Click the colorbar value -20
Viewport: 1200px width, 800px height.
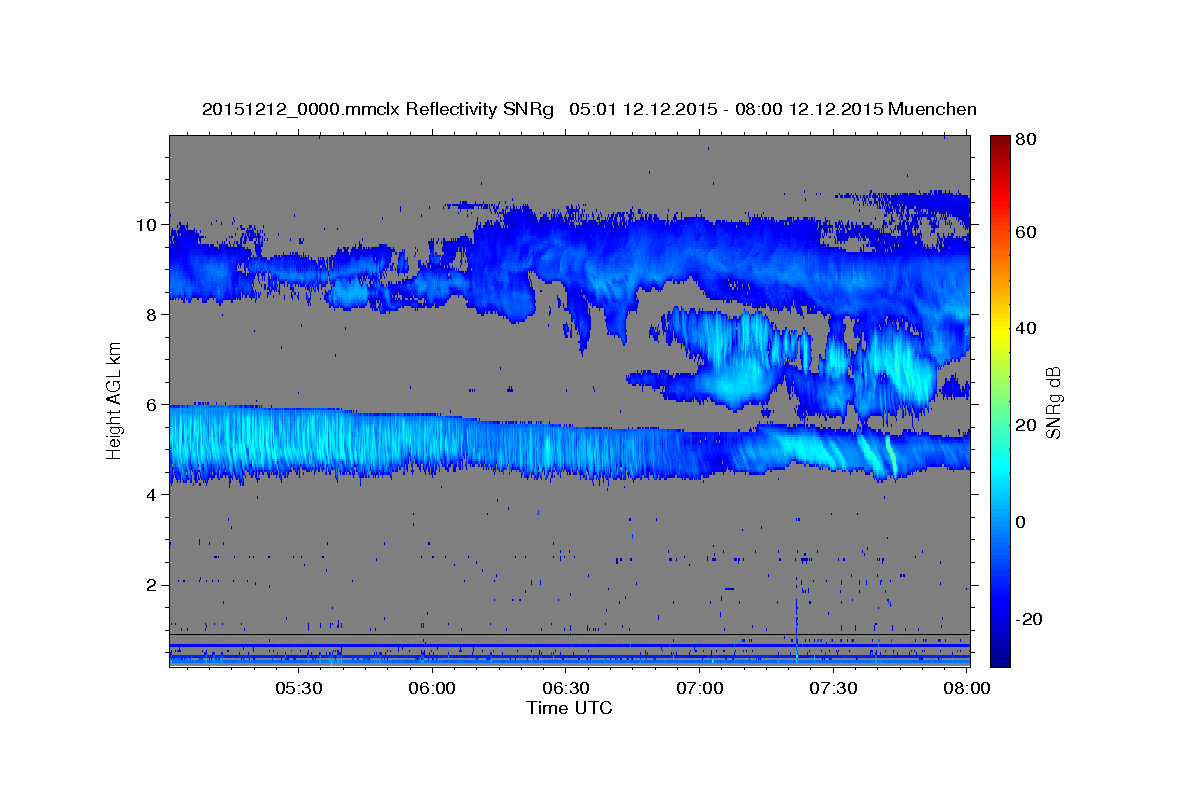1028,619
